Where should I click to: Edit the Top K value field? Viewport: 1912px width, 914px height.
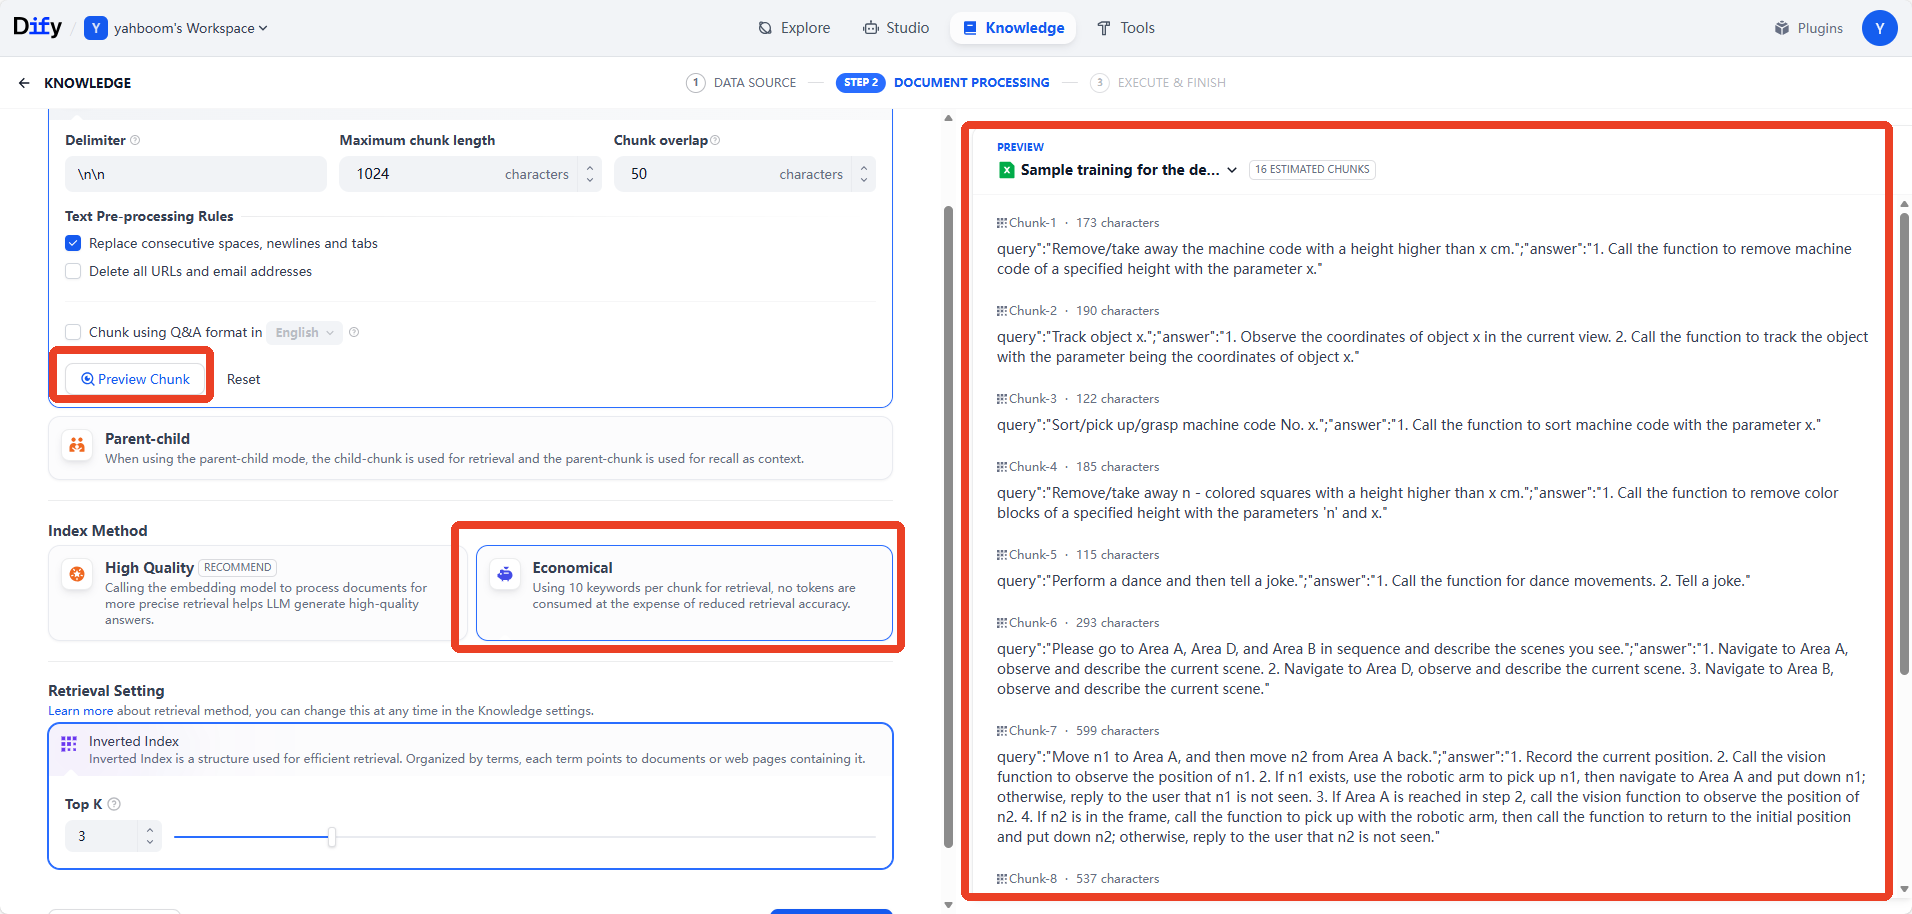102,836
